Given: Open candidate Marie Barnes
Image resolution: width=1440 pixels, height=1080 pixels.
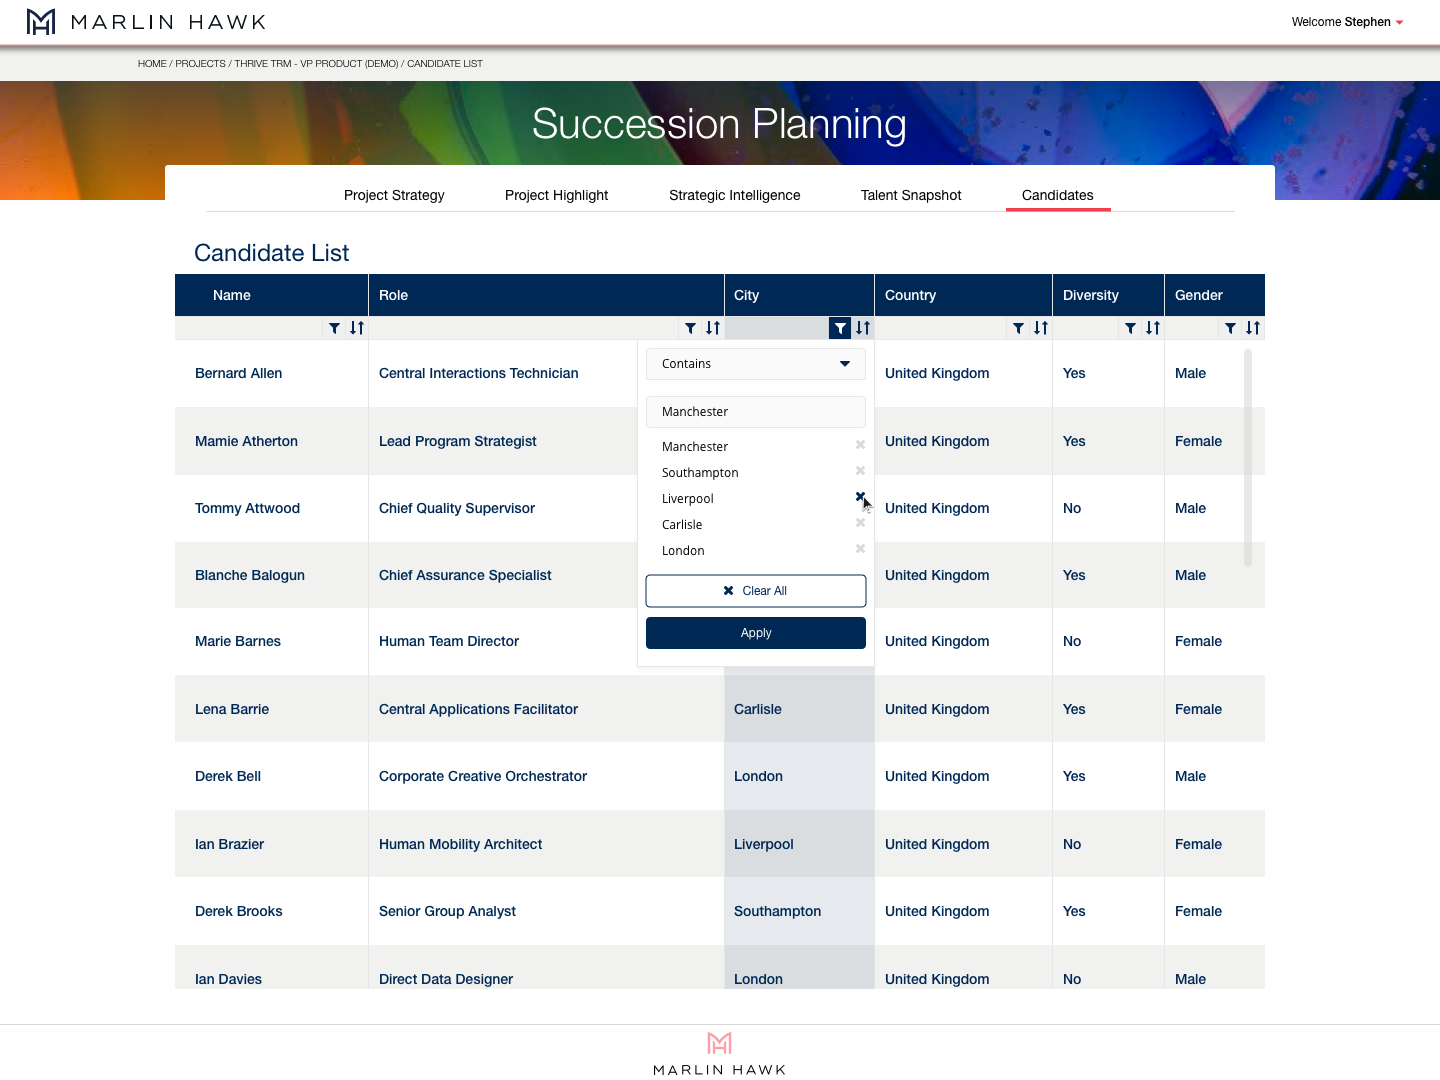Looking at the screenshot, I should point(238,642).
